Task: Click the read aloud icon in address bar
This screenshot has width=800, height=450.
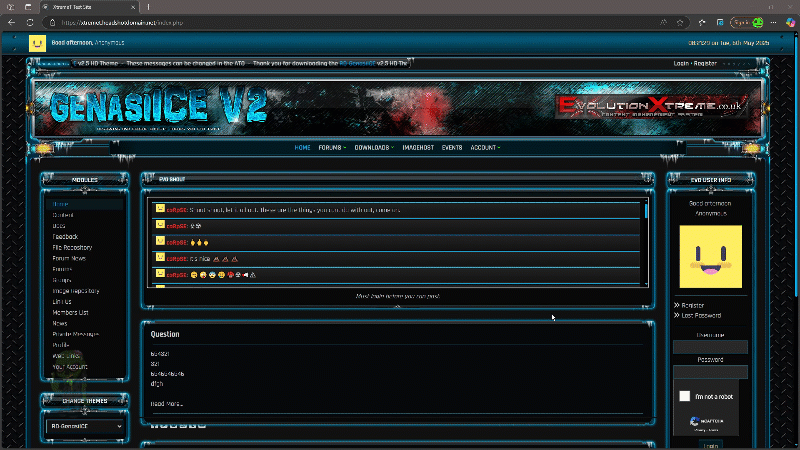Action: coord(663,22)
